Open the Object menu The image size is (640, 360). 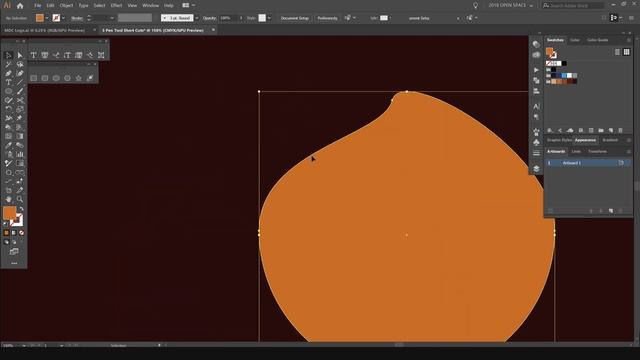pyautogui.click(x=66, y=6)
